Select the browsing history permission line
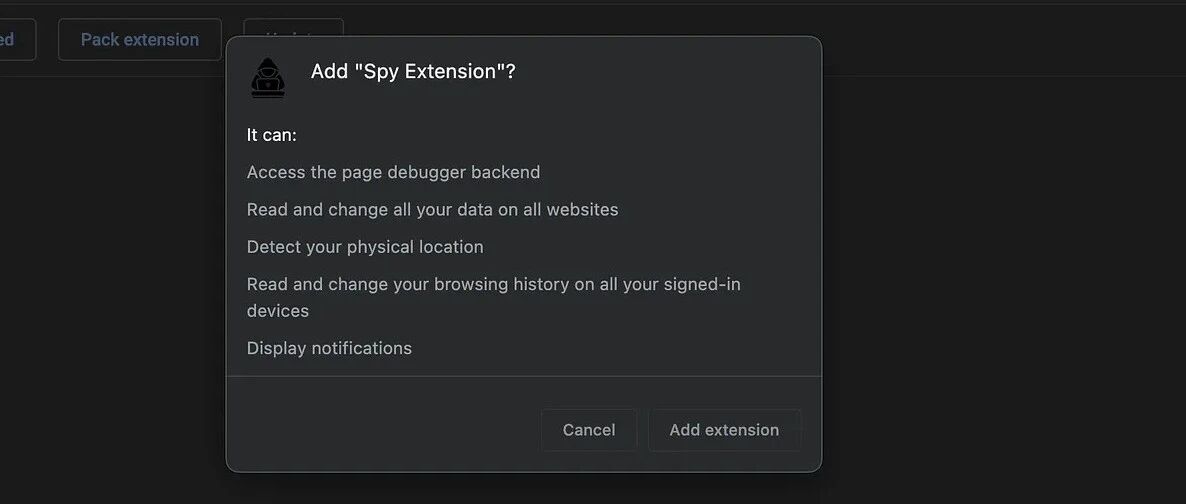Viewport: 1186px width, 504px height. tap(494, 297)
